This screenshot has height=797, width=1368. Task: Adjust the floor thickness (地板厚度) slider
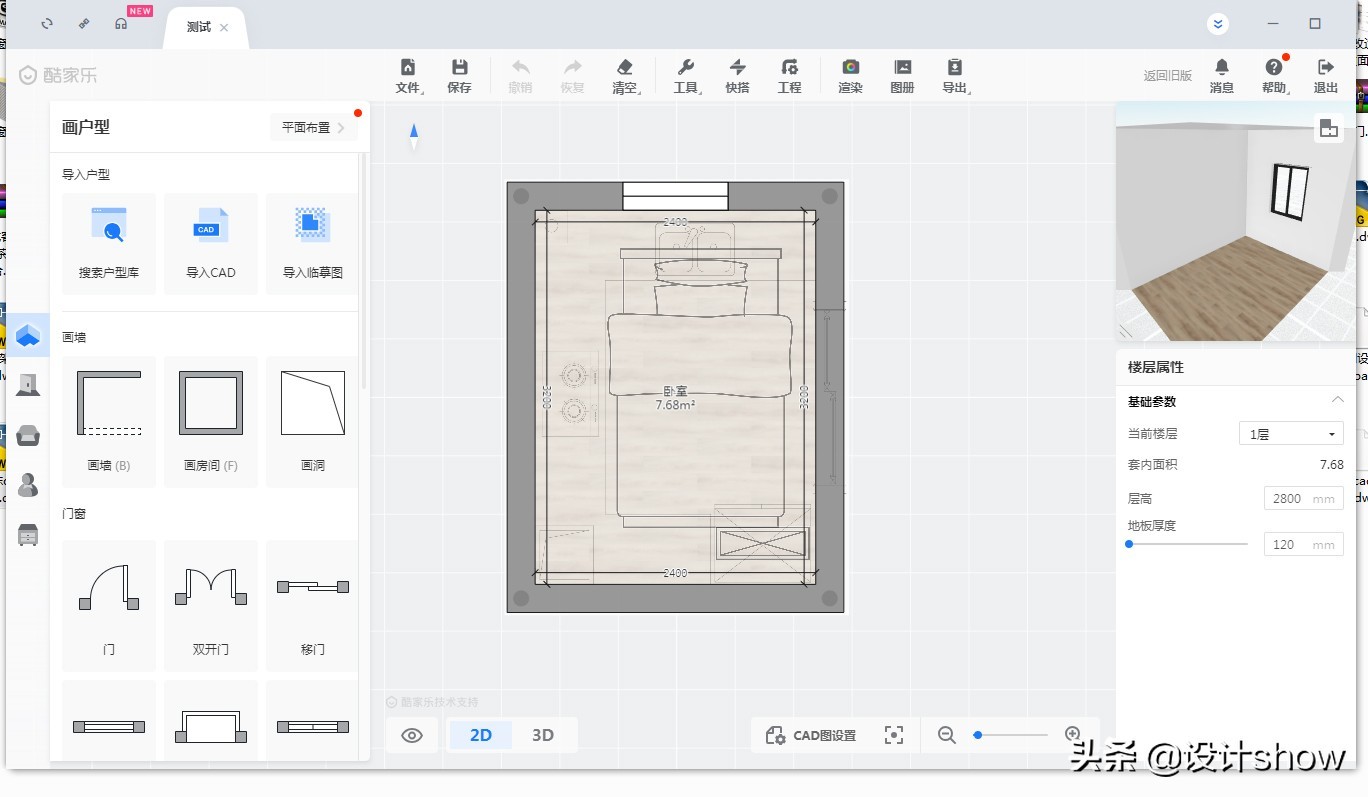(x=1130, y=544)
